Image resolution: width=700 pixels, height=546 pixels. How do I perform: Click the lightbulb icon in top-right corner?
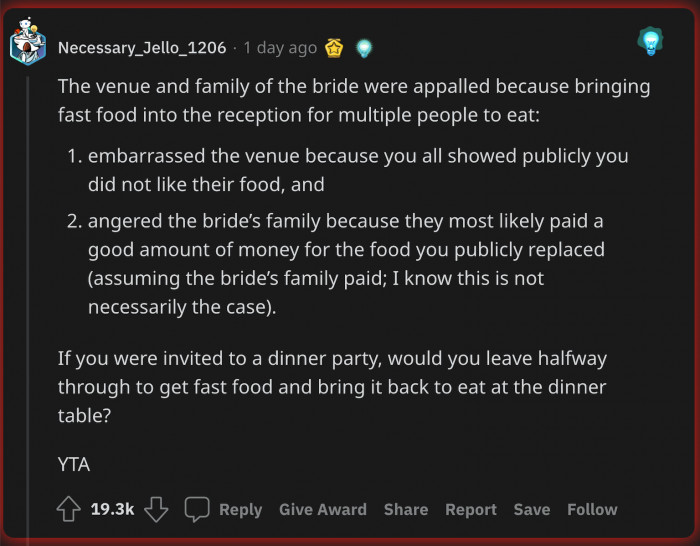pyautogui.click(x=651, y=42)
